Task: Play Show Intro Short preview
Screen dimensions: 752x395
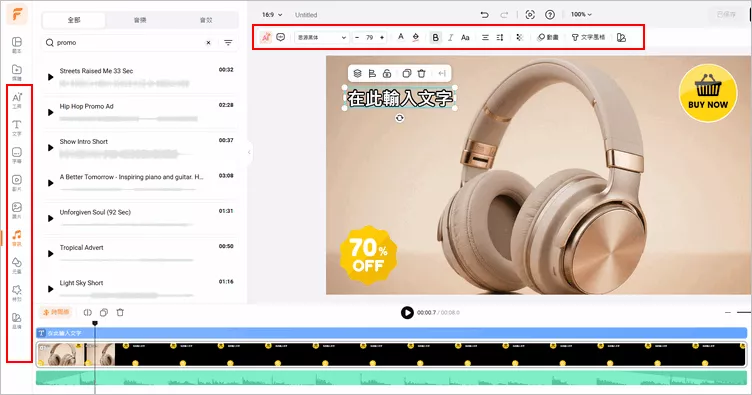Action: point(50,148)
